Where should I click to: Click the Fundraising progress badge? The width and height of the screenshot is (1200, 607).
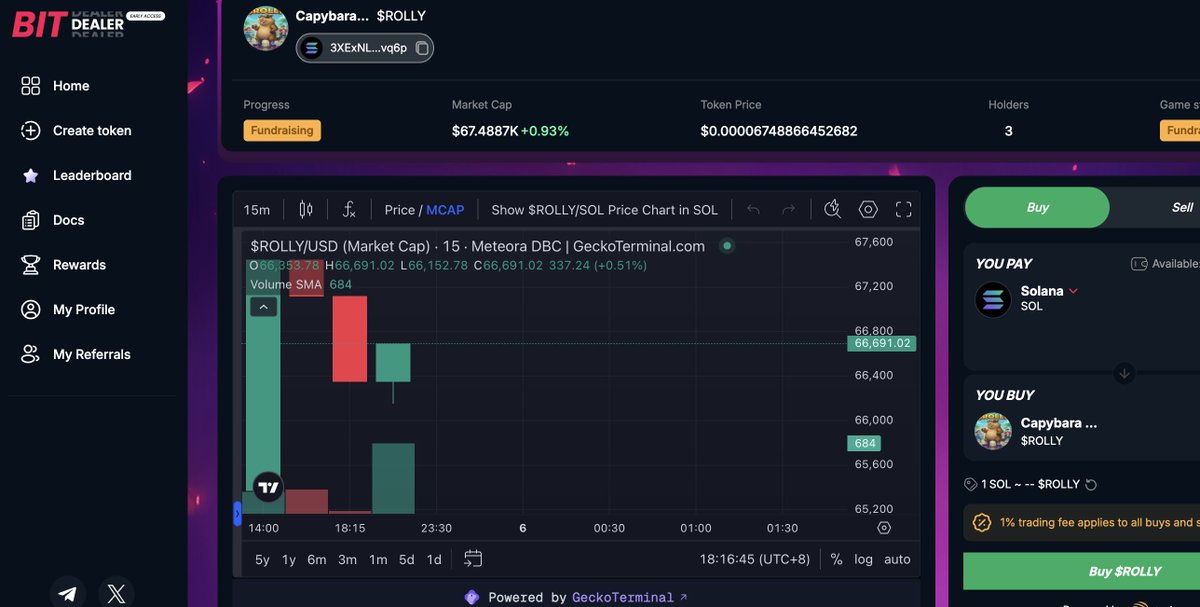(281, 130)
